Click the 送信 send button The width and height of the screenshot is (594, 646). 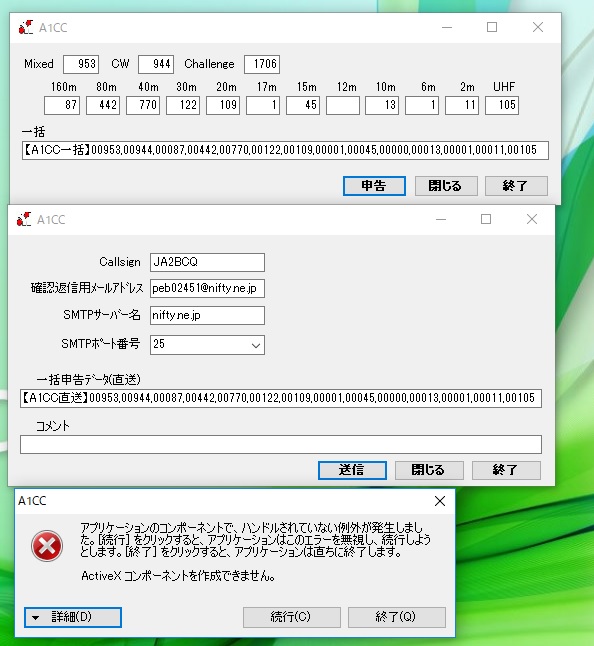pyautogui.click(x=352, y=470)
